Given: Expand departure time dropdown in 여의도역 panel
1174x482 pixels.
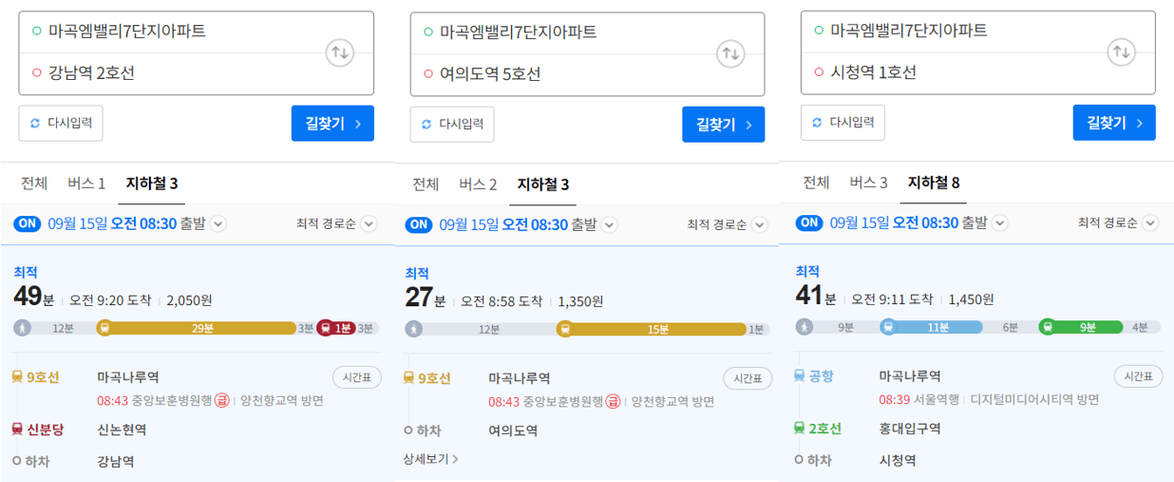Looking at the screenshot, I should [610, 225].
